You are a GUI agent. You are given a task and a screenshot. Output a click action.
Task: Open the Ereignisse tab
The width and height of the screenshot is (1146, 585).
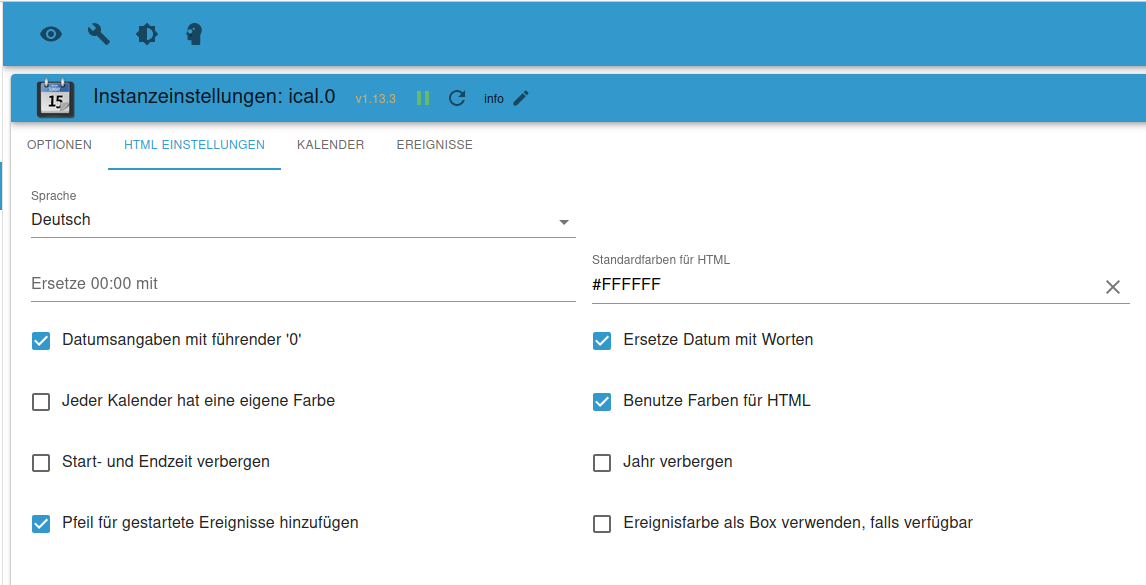(x=434, y=145)
